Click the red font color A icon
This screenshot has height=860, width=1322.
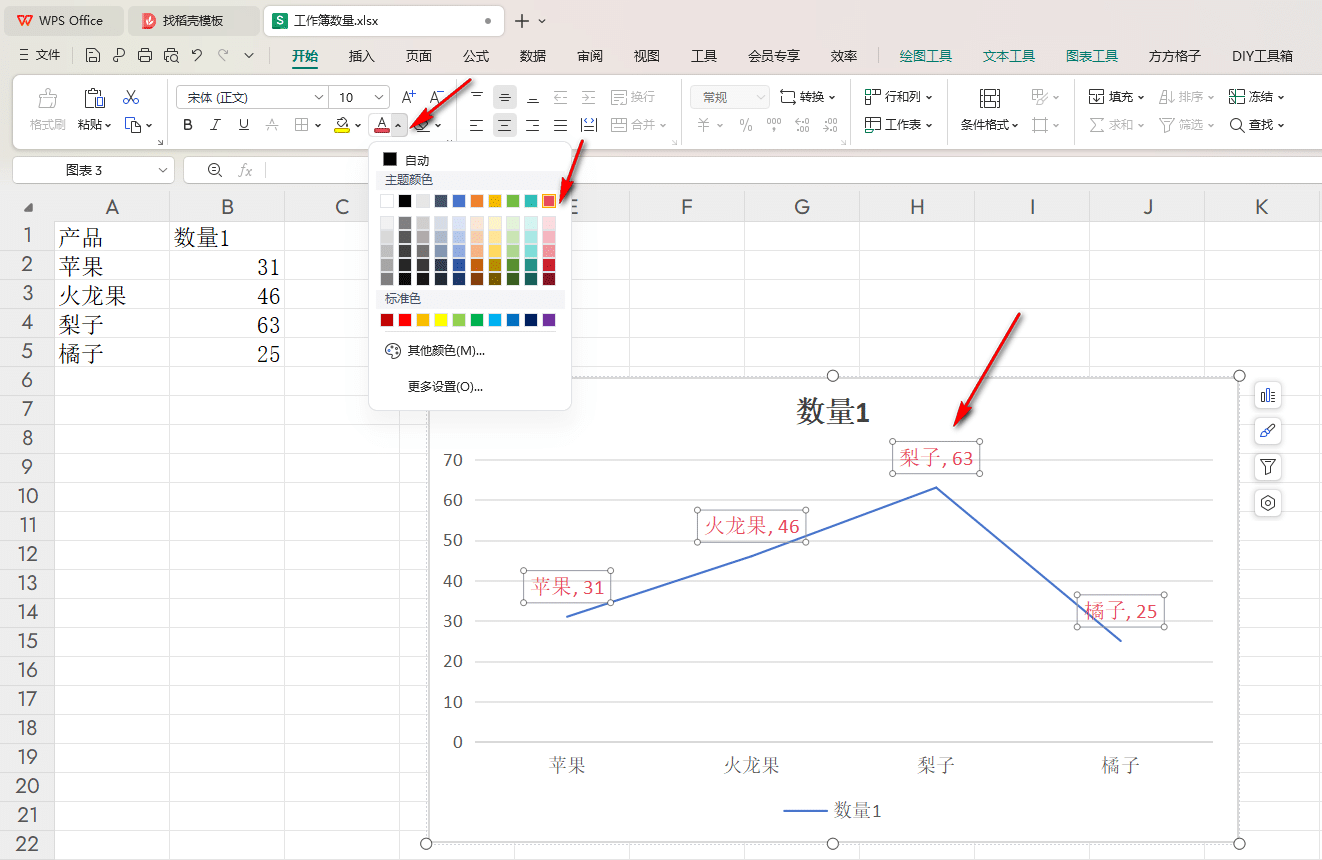[381, 125]
